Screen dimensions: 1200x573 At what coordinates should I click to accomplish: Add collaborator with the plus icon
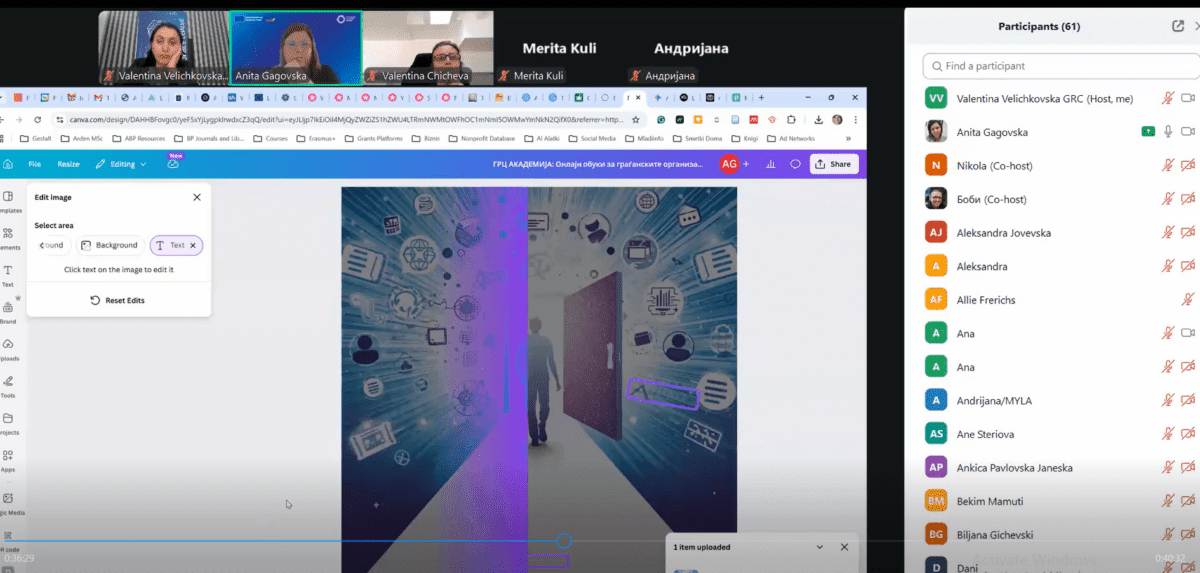[x=746, y=164]
